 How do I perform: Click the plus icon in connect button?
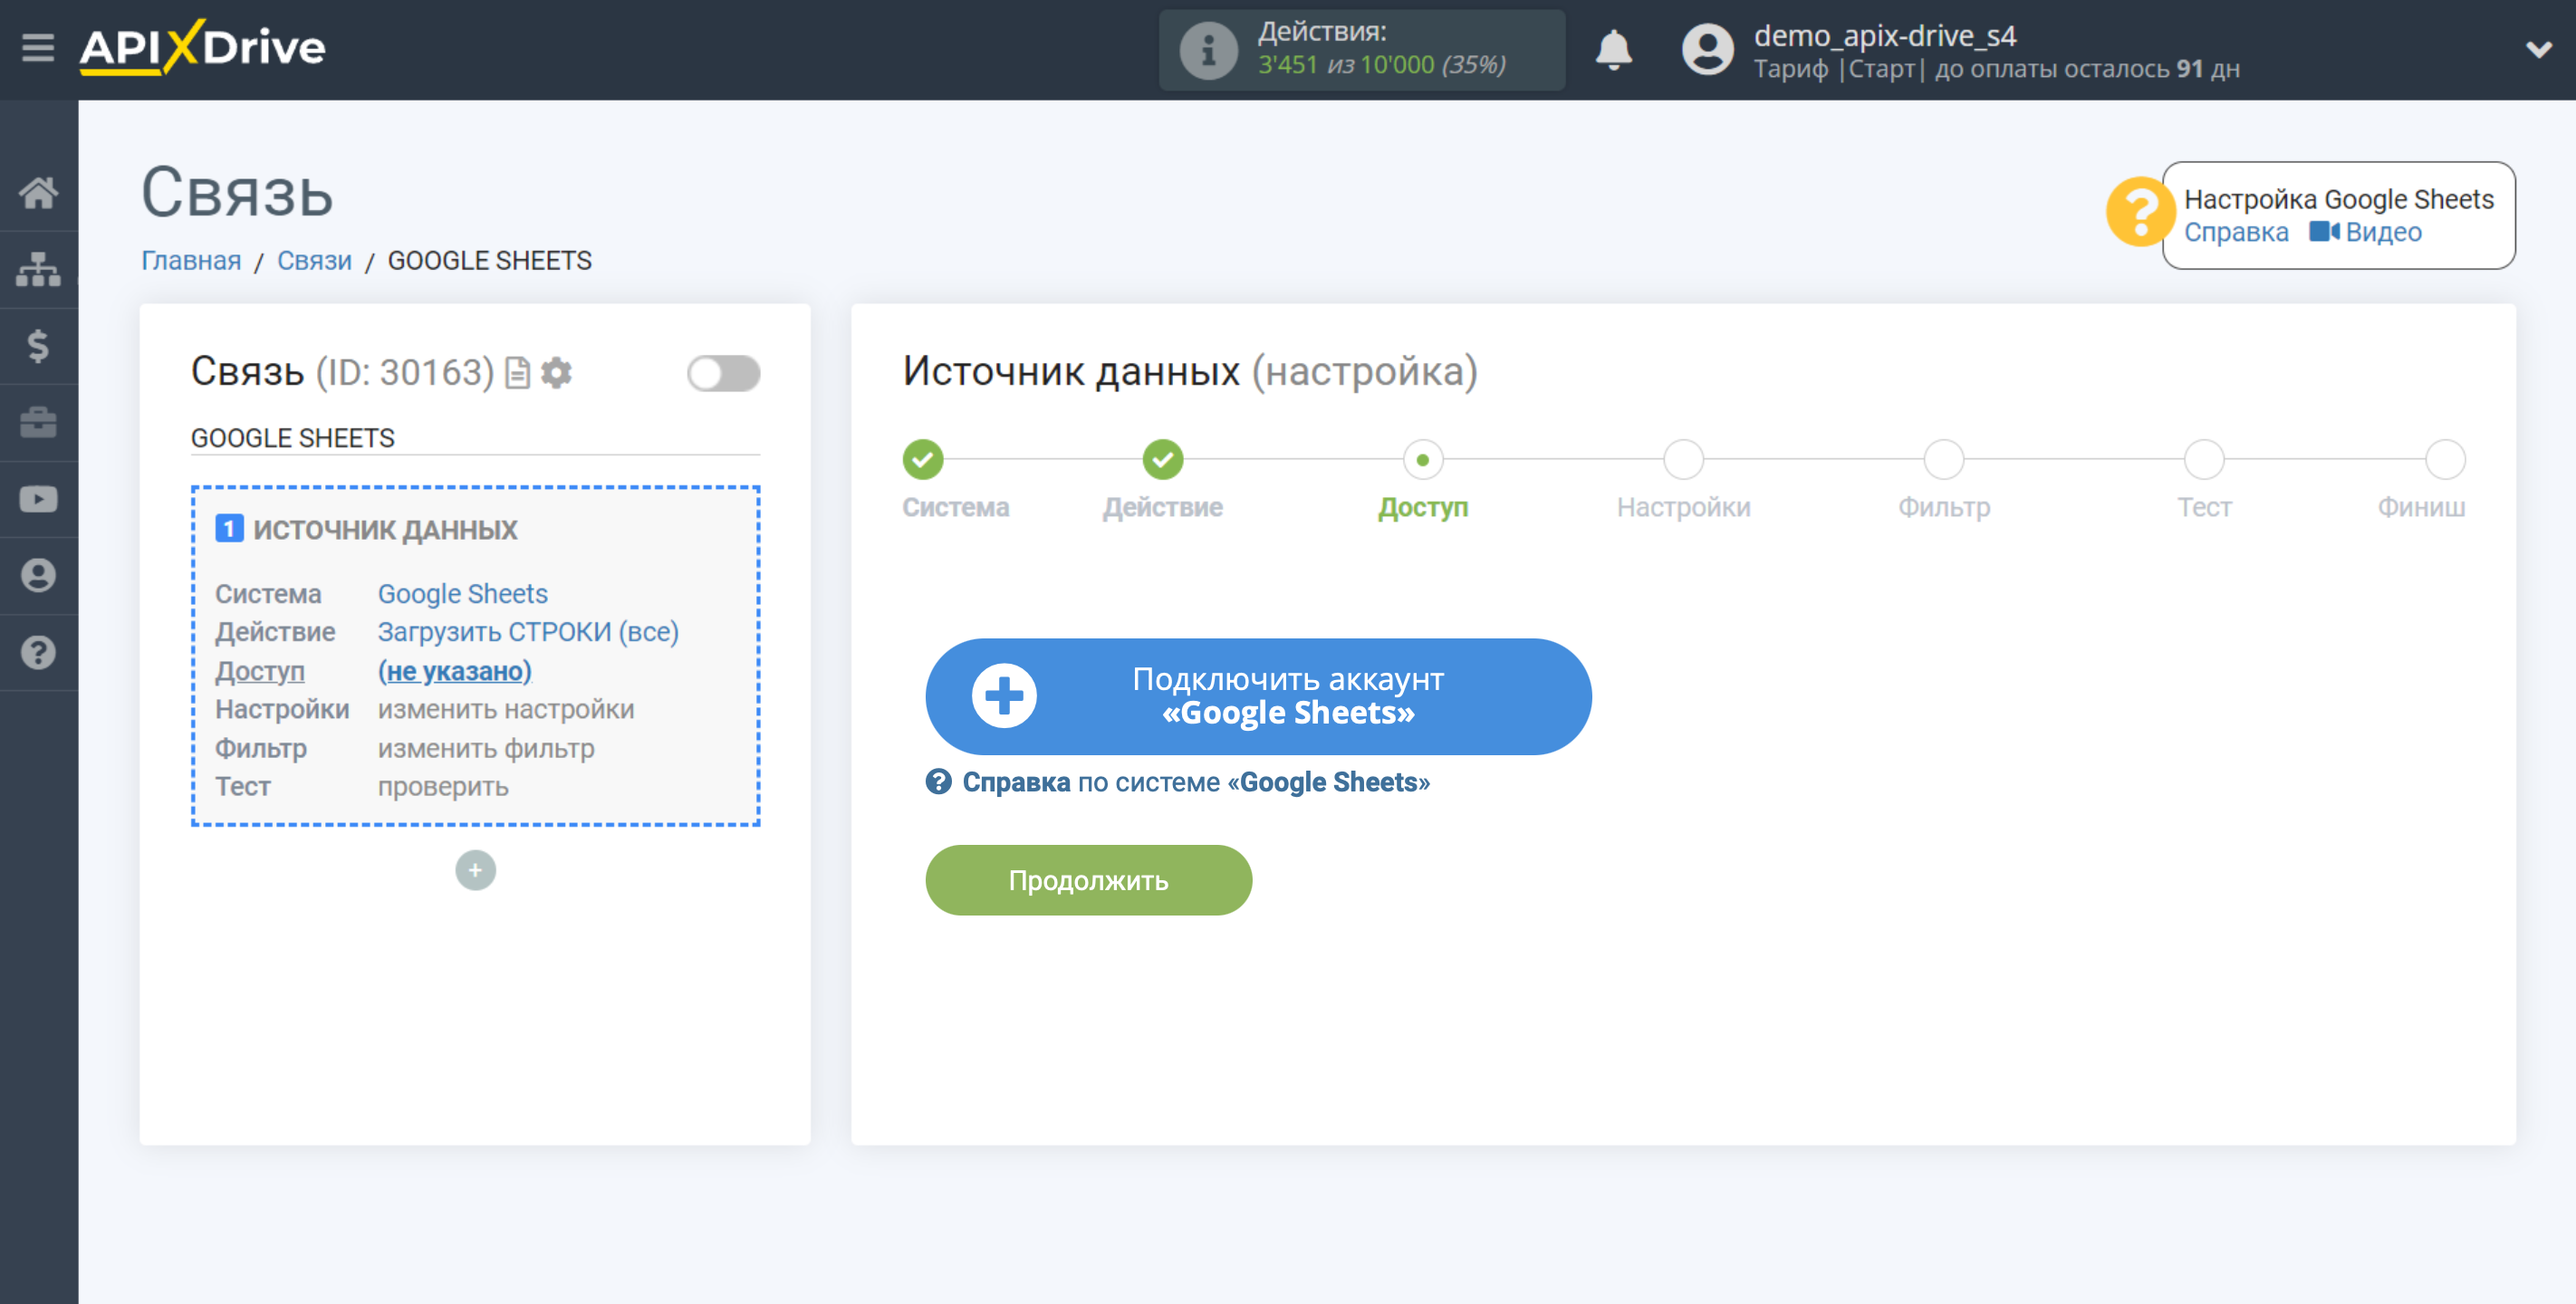[x=1004, y=696]
